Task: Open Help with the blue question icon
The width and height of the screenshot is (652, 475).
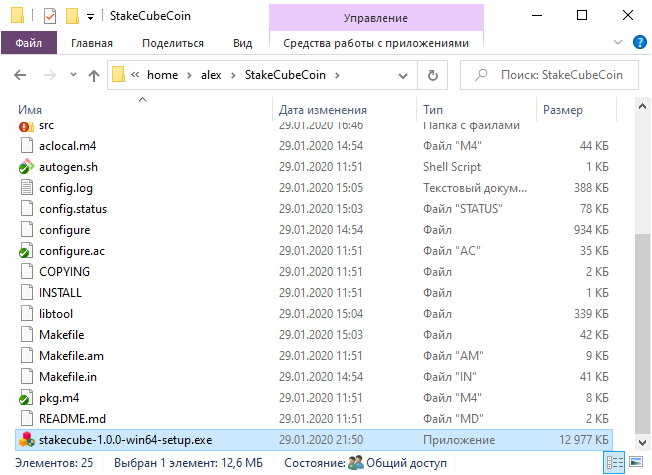Action: 640,42
